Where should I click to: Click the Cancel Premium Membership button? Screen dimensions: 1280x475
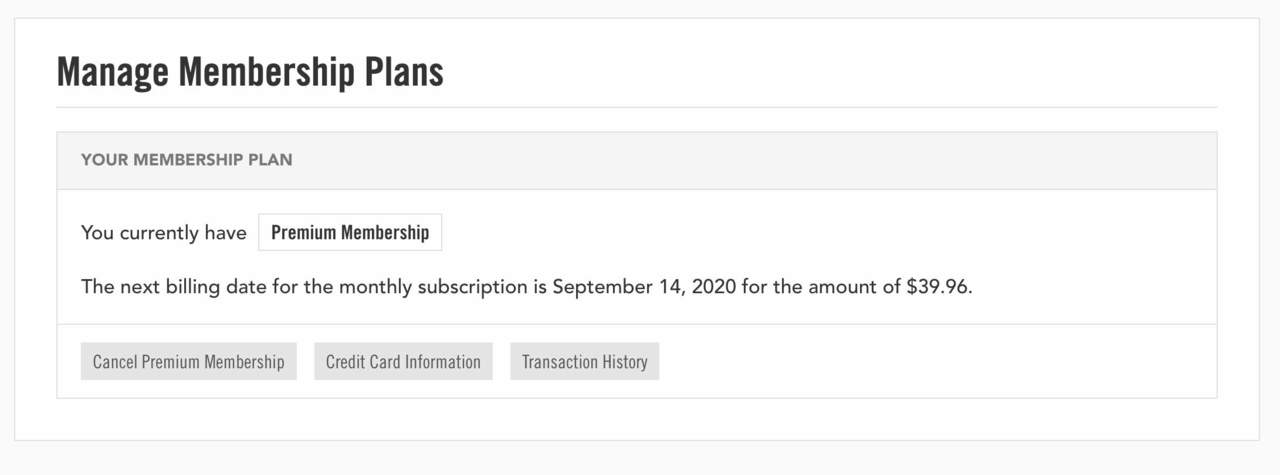(x=188, y=362)
